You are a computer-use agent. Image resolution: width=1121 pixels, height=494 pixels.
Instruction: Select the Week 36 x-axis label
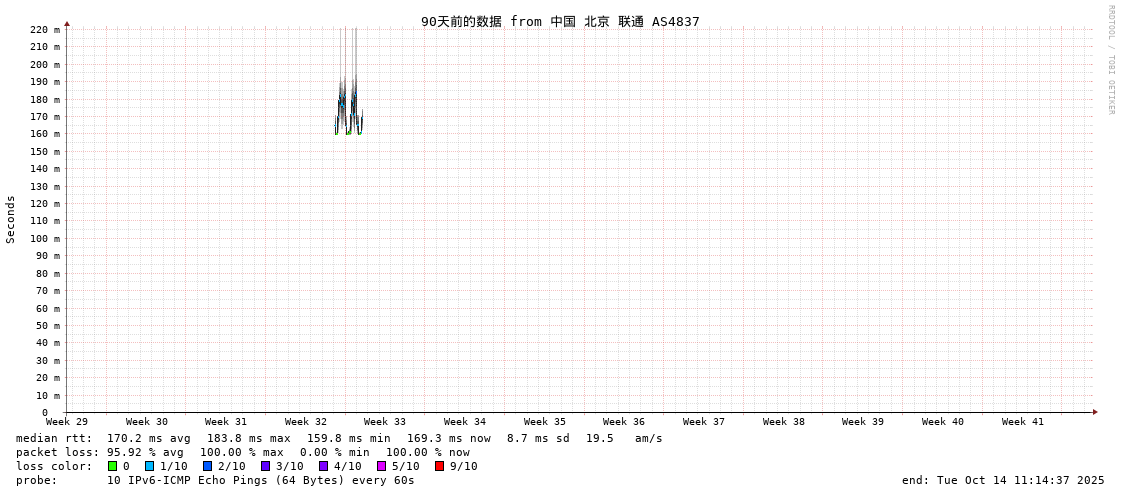click(624, 422)
